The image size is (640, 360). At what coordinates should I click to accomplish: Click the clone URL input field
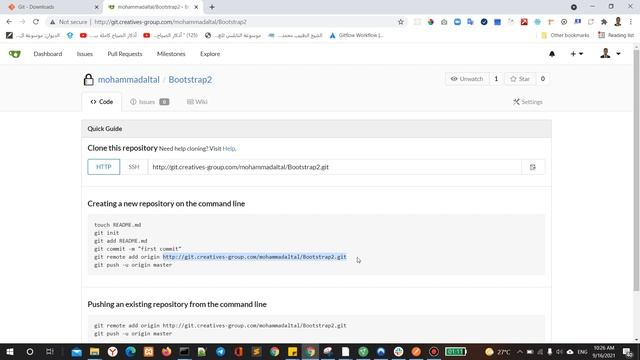pos(335,167)
